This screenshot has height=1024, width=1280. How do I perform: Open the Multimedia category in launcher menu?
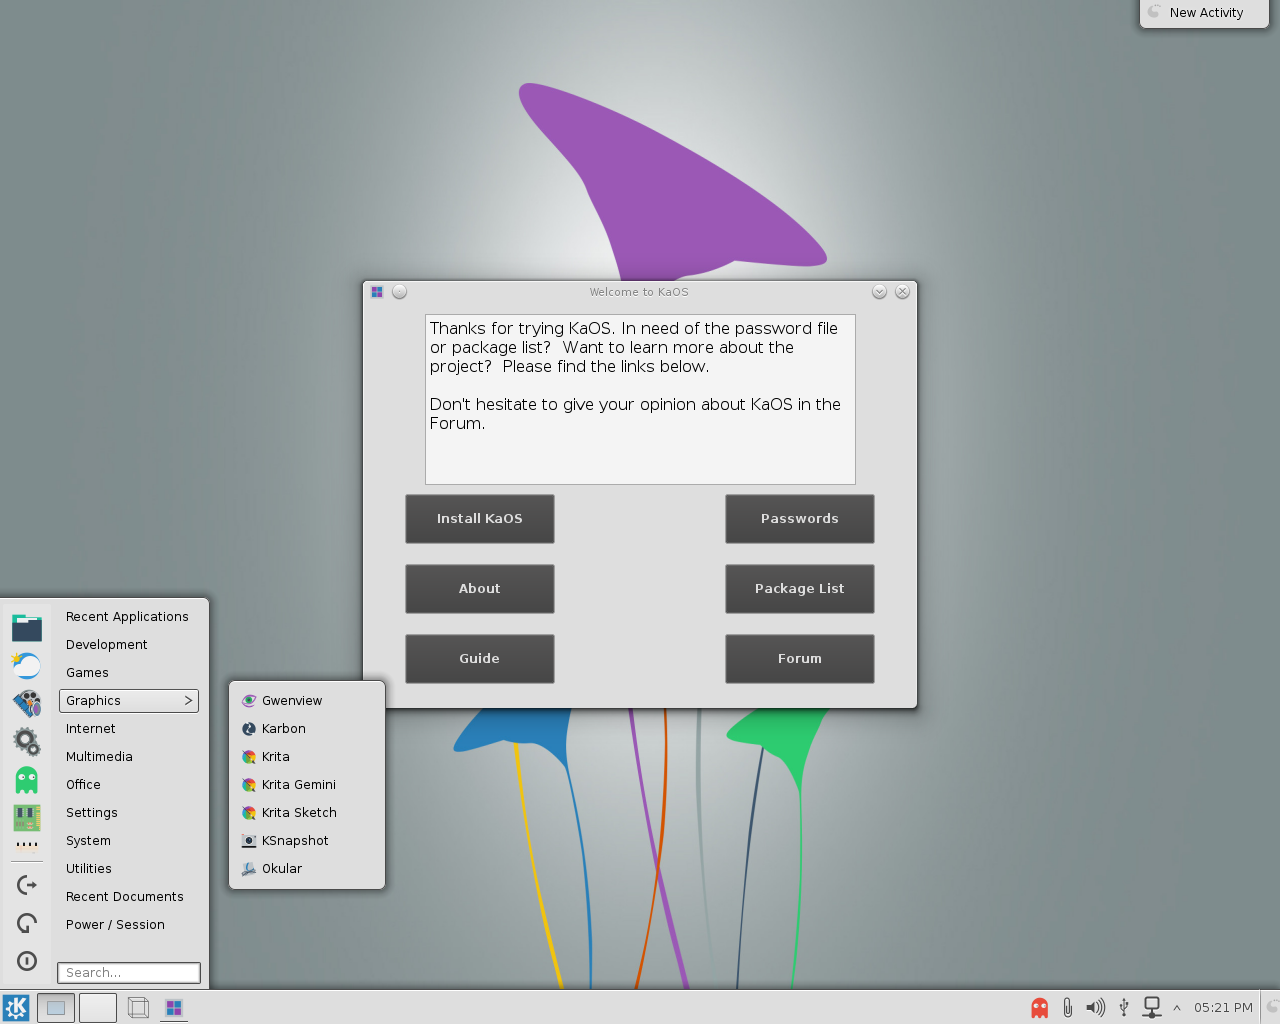pyautogui.click(x=129, y=757)
